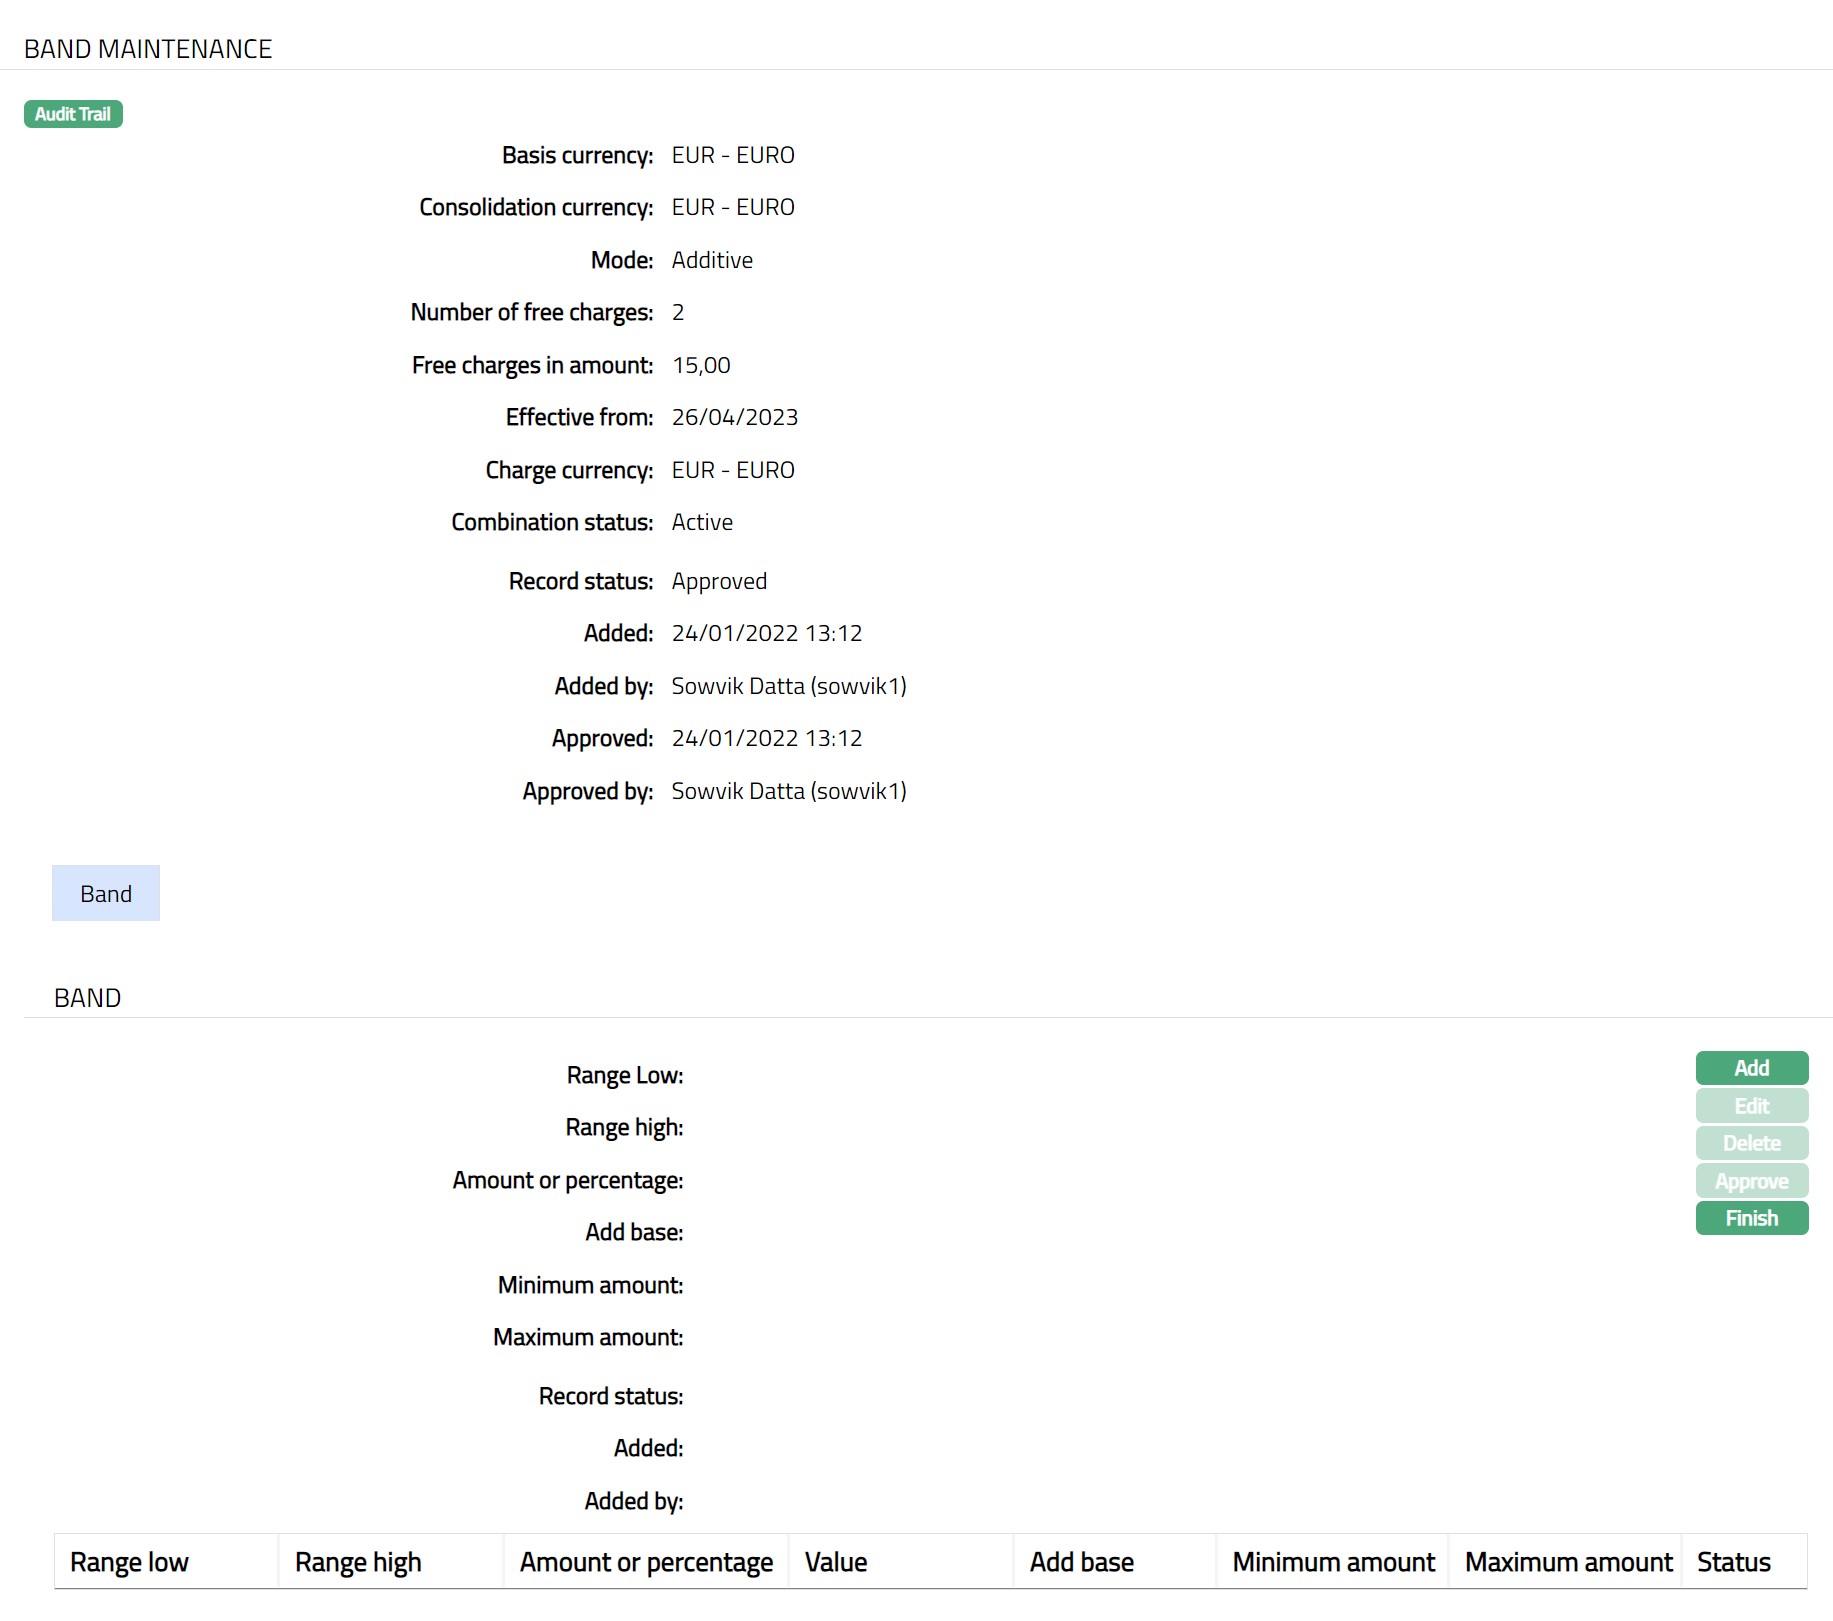1833x1621 pixels.
Task: Click the Status column header
Action: tap(1734, 1562)
